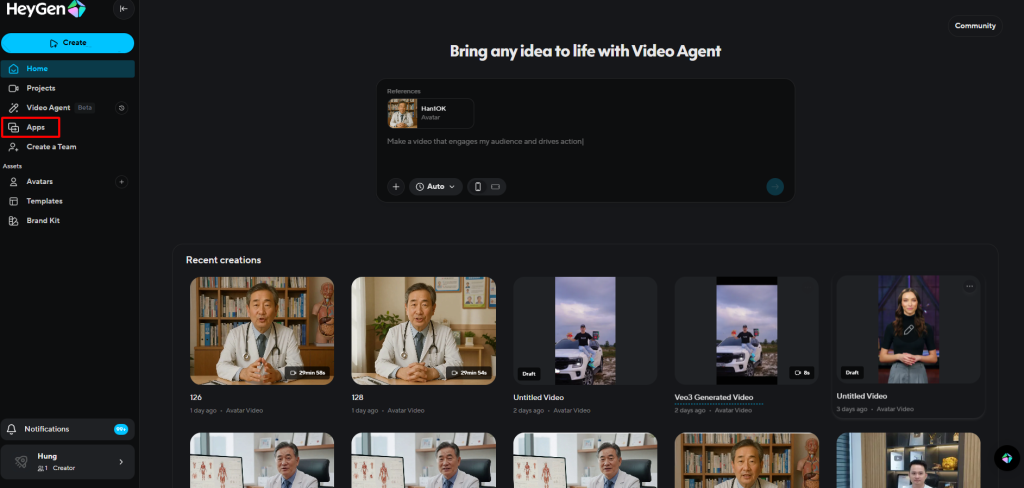Open Video Agent history clock icon
This screenshot has width=1024, height=488.
click(121, 108)
